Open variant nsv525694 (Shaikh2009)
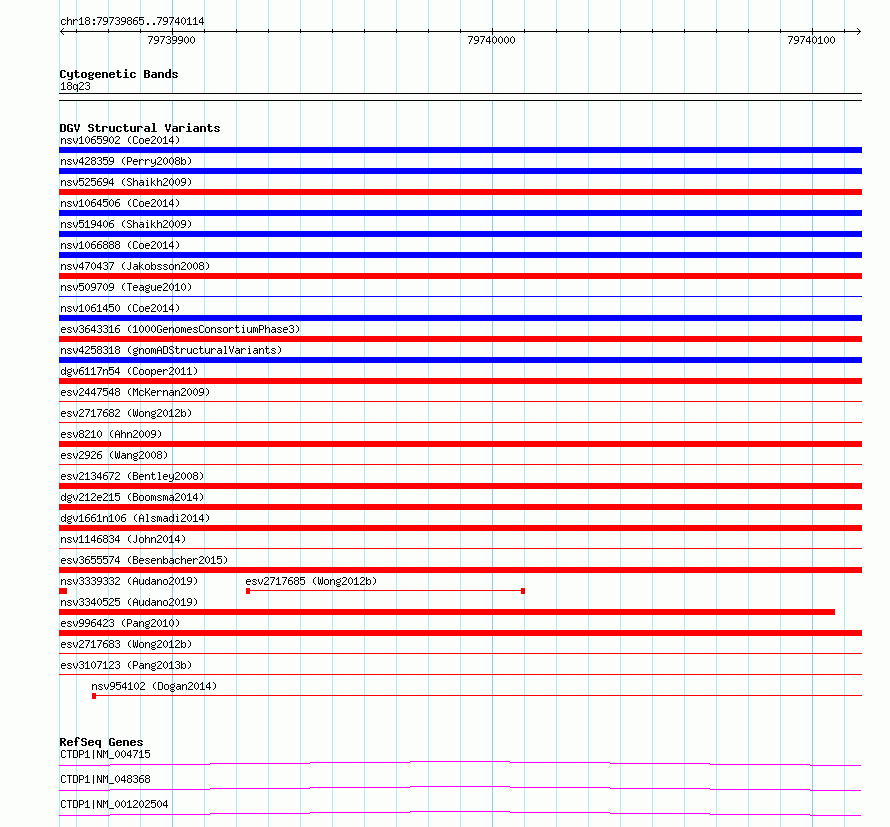The image size is (890, 827). pyautogui.click(x=126, y=182)
